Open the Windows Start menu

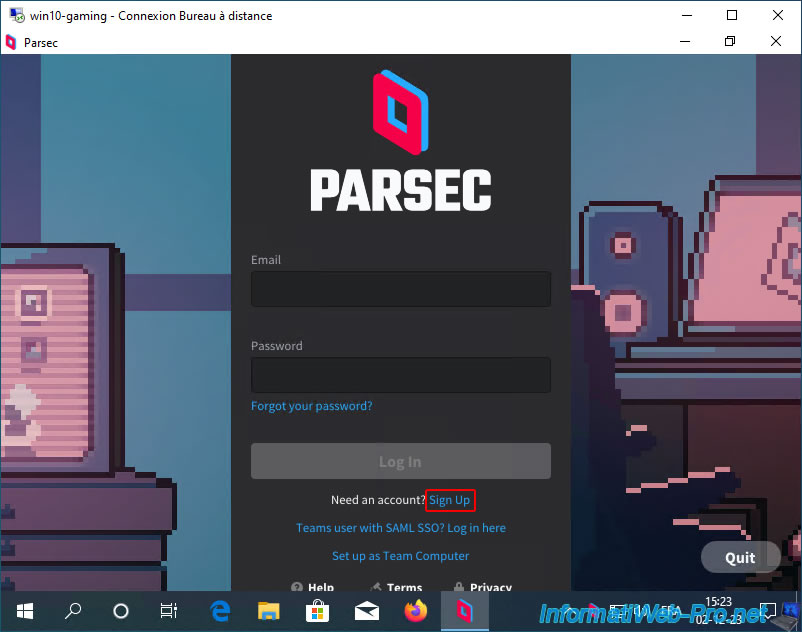coord(25,611)
